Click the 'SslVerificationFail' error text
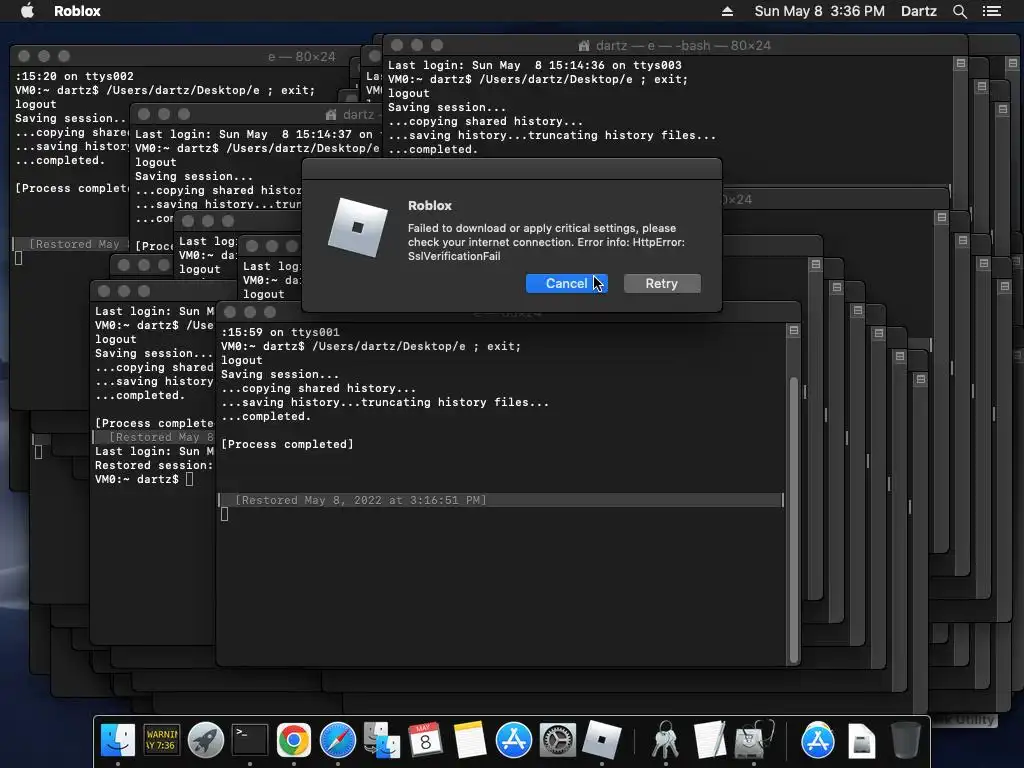 pyautogui.click(x=454, y=257)
